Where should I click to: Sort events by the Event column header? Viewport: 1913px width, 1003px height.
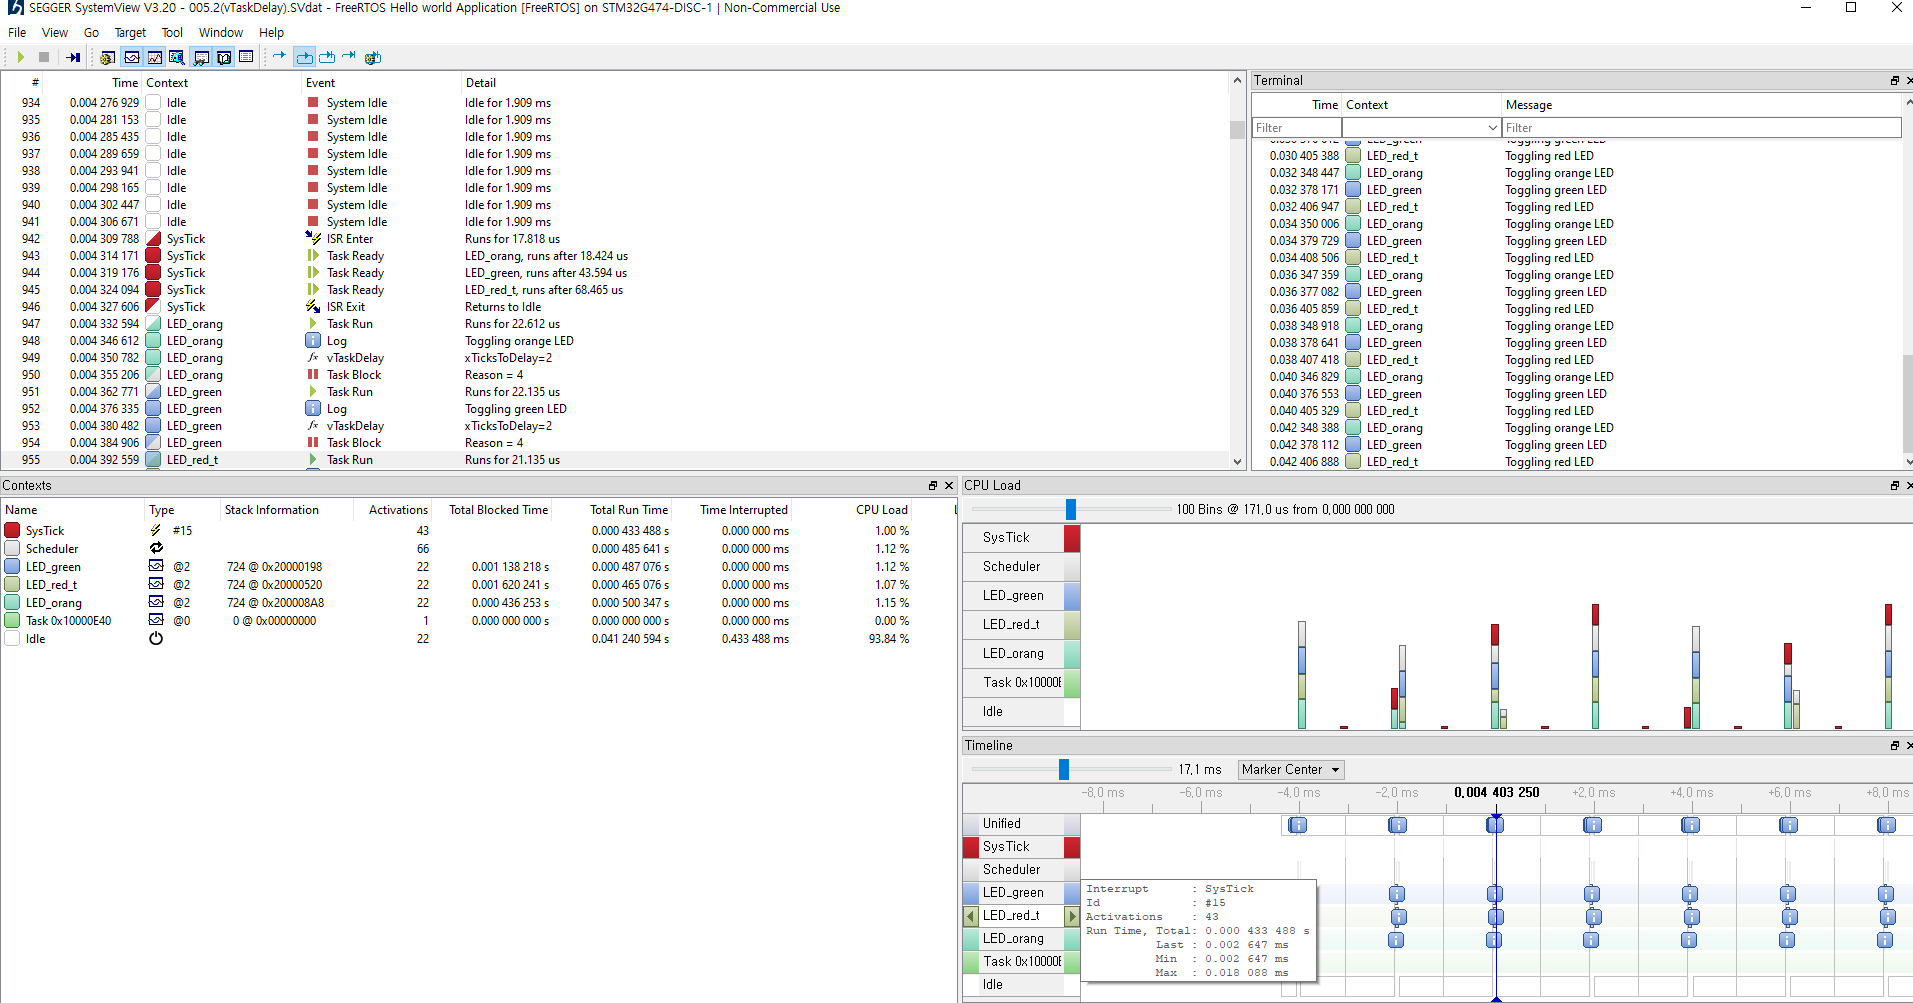pyautogui.click(x=320, y=83)
